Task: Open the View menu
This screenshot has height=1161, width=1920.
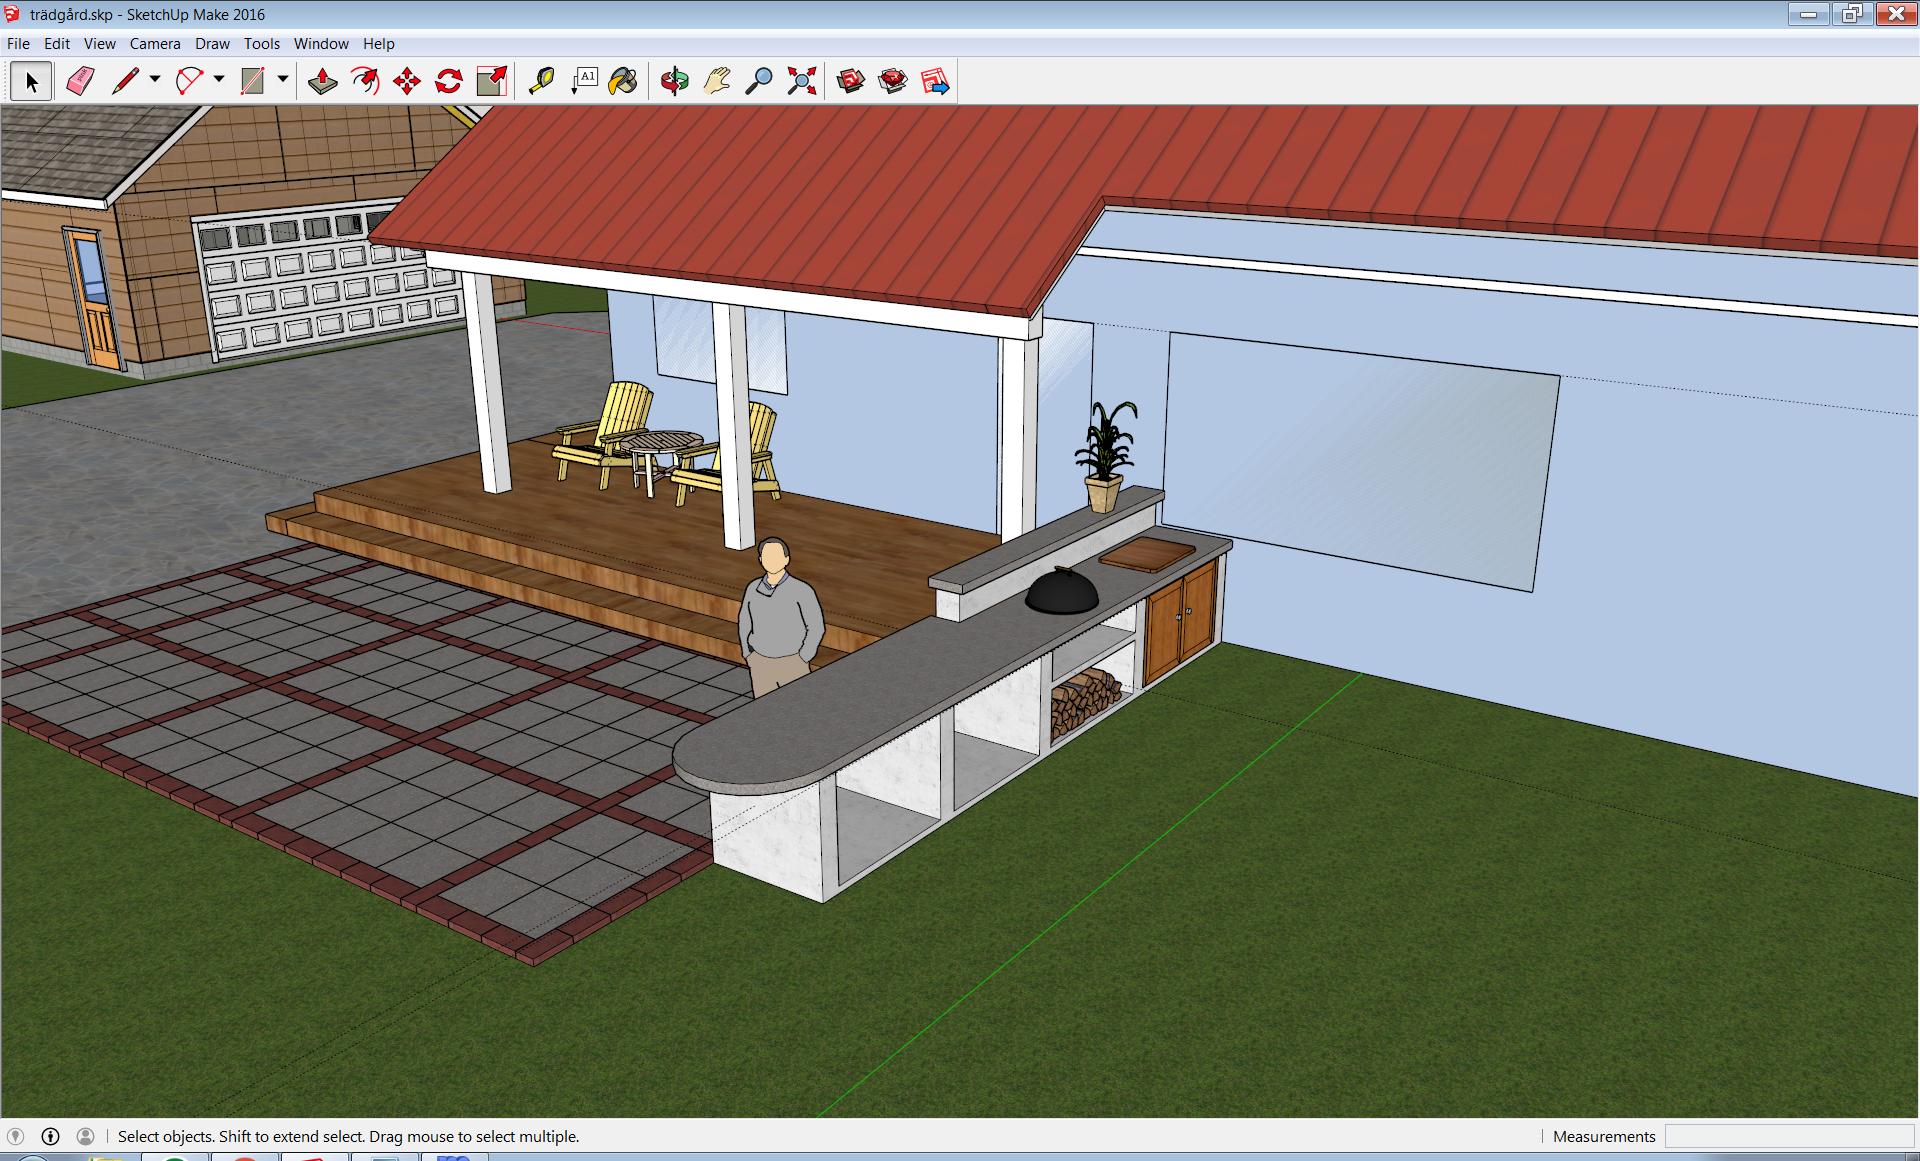Action: [100, 44]
